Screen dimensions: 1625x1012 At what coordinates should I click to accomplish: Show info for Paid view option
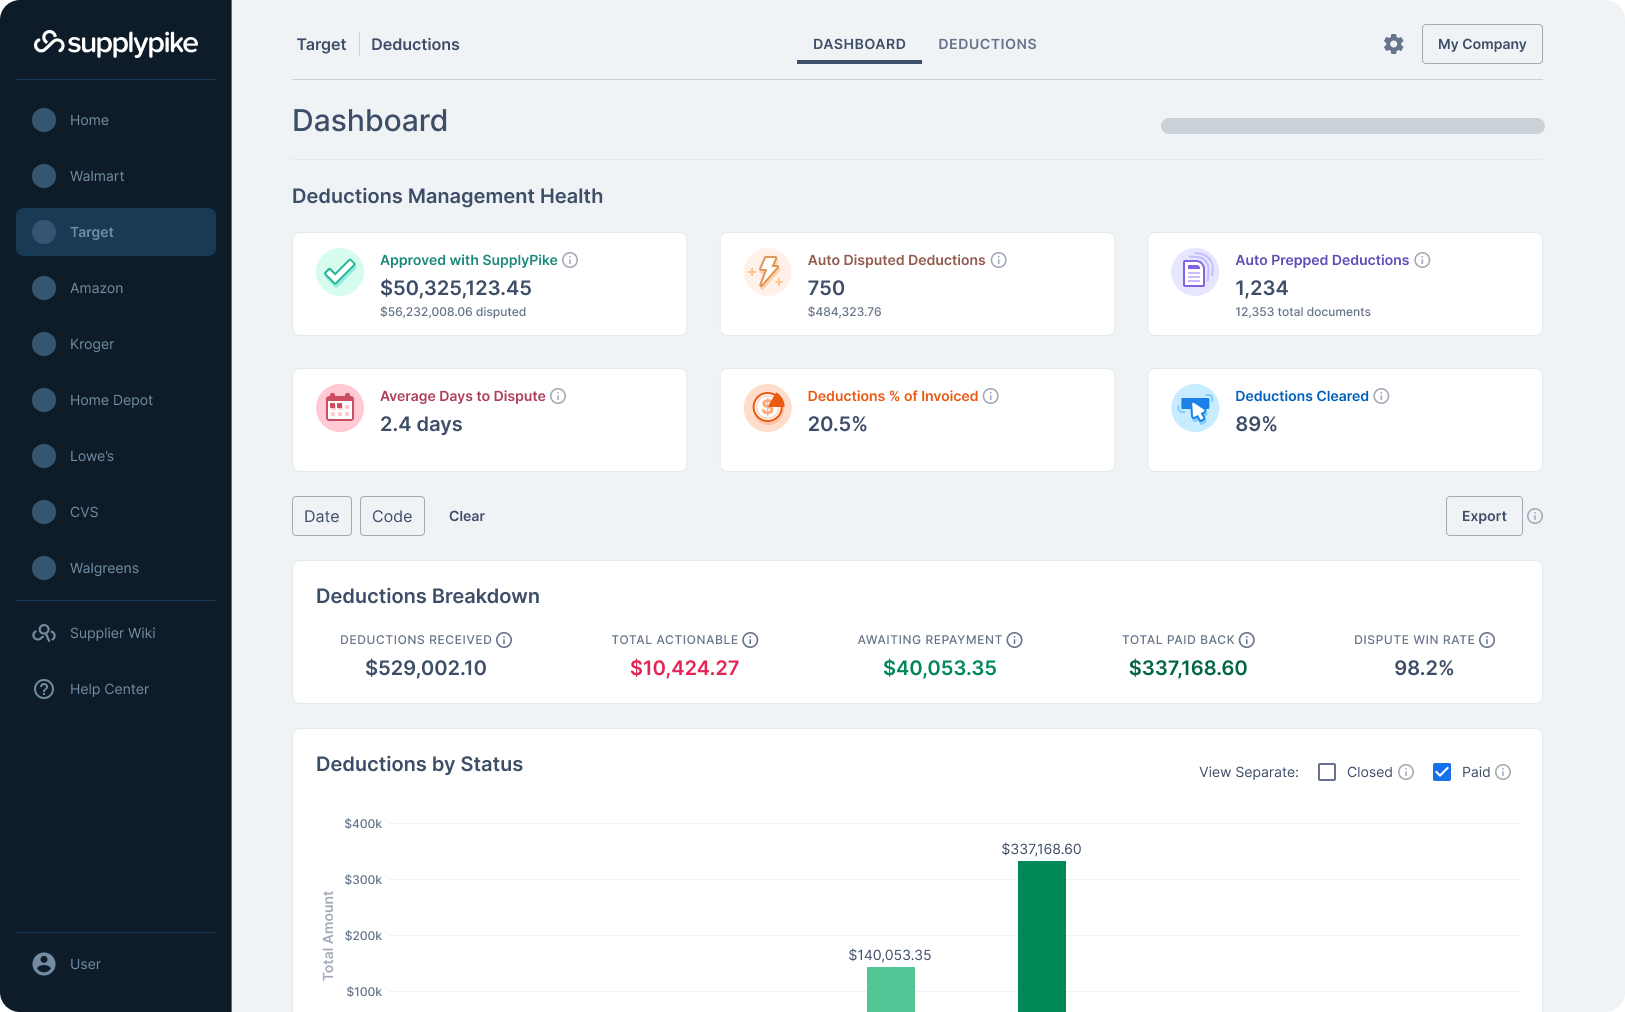(1503, 772)
